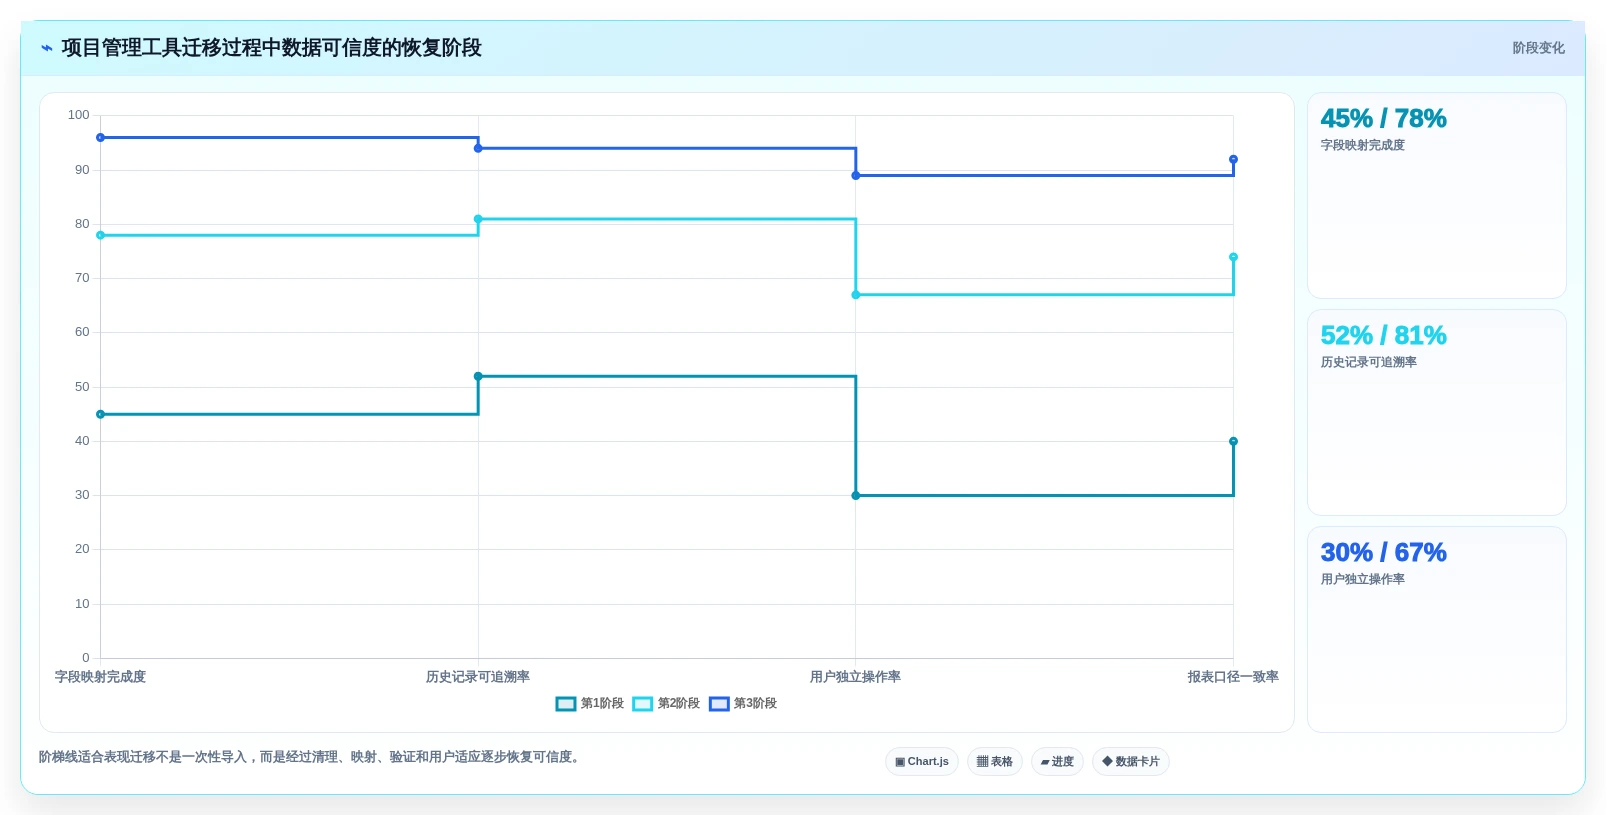1606x815 pixels.
Task: Click 第3阶段 data point at 96
Action: pyautogui.click(x=100, y=137)
